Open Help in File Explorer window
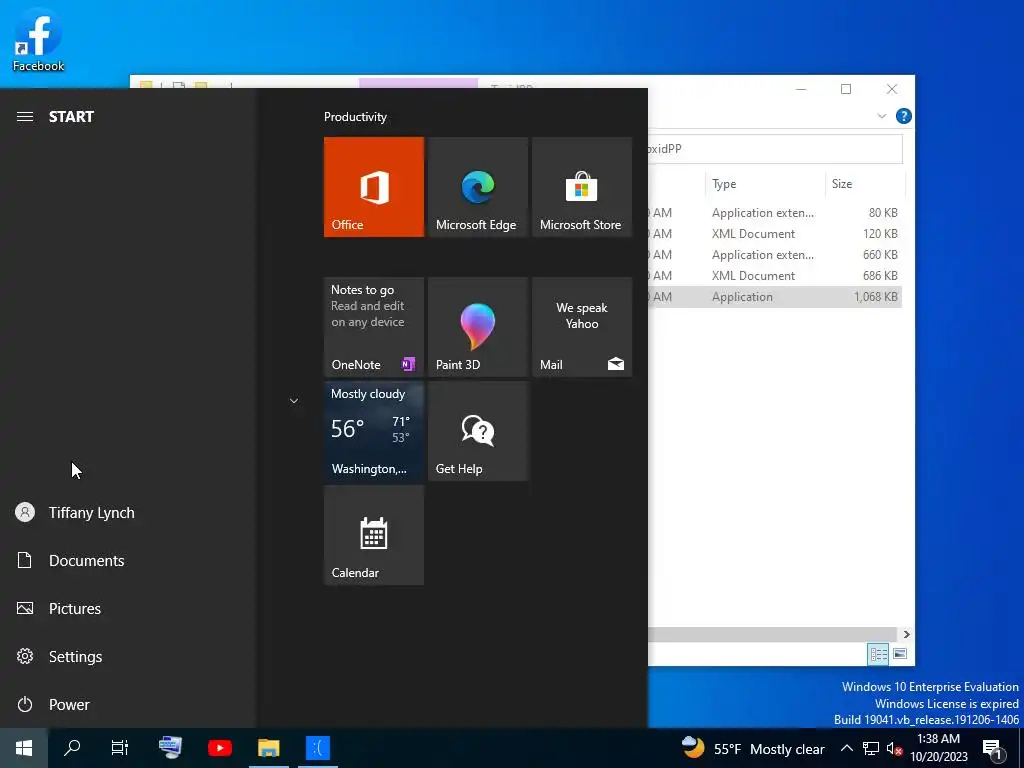1024x768 pixels. [x=904, y=116]
